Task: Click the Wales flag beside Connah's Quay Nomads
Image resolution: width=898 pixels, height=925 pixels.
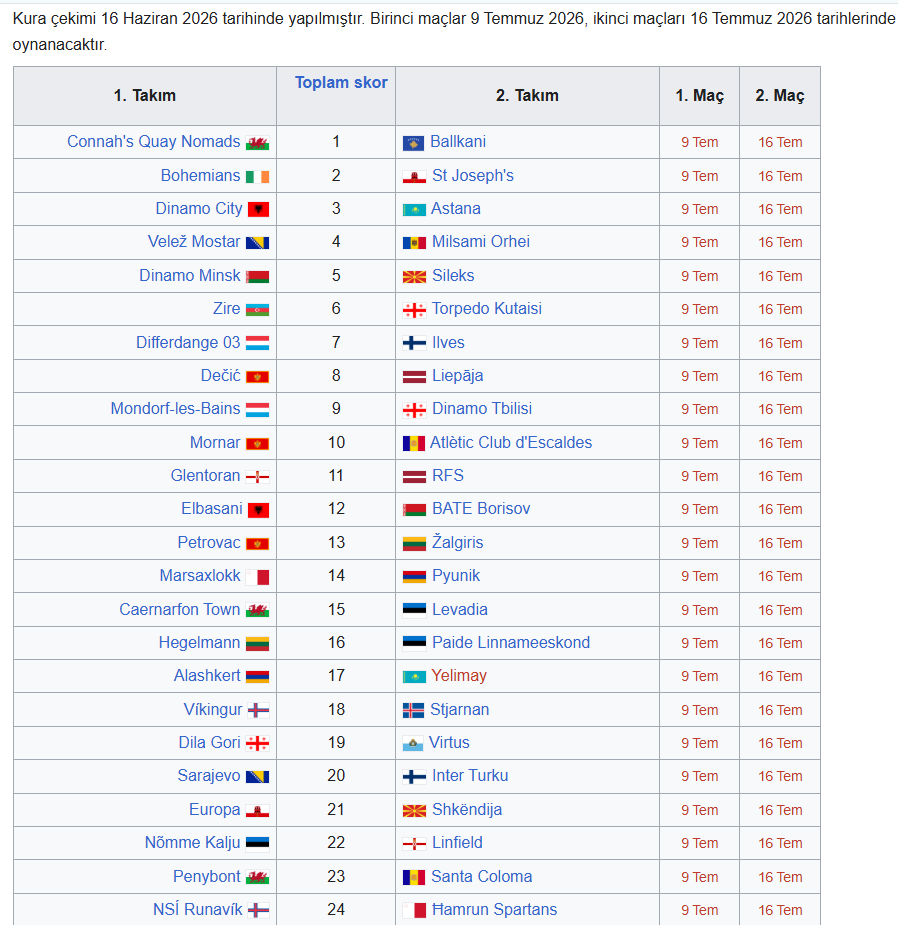Action: click(257, 143)
